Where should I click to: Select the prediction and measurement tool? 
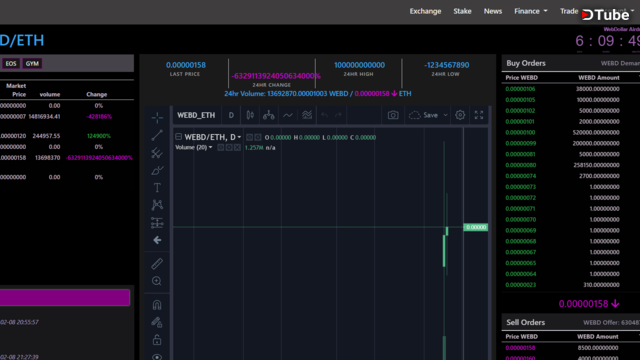(157, 222)
